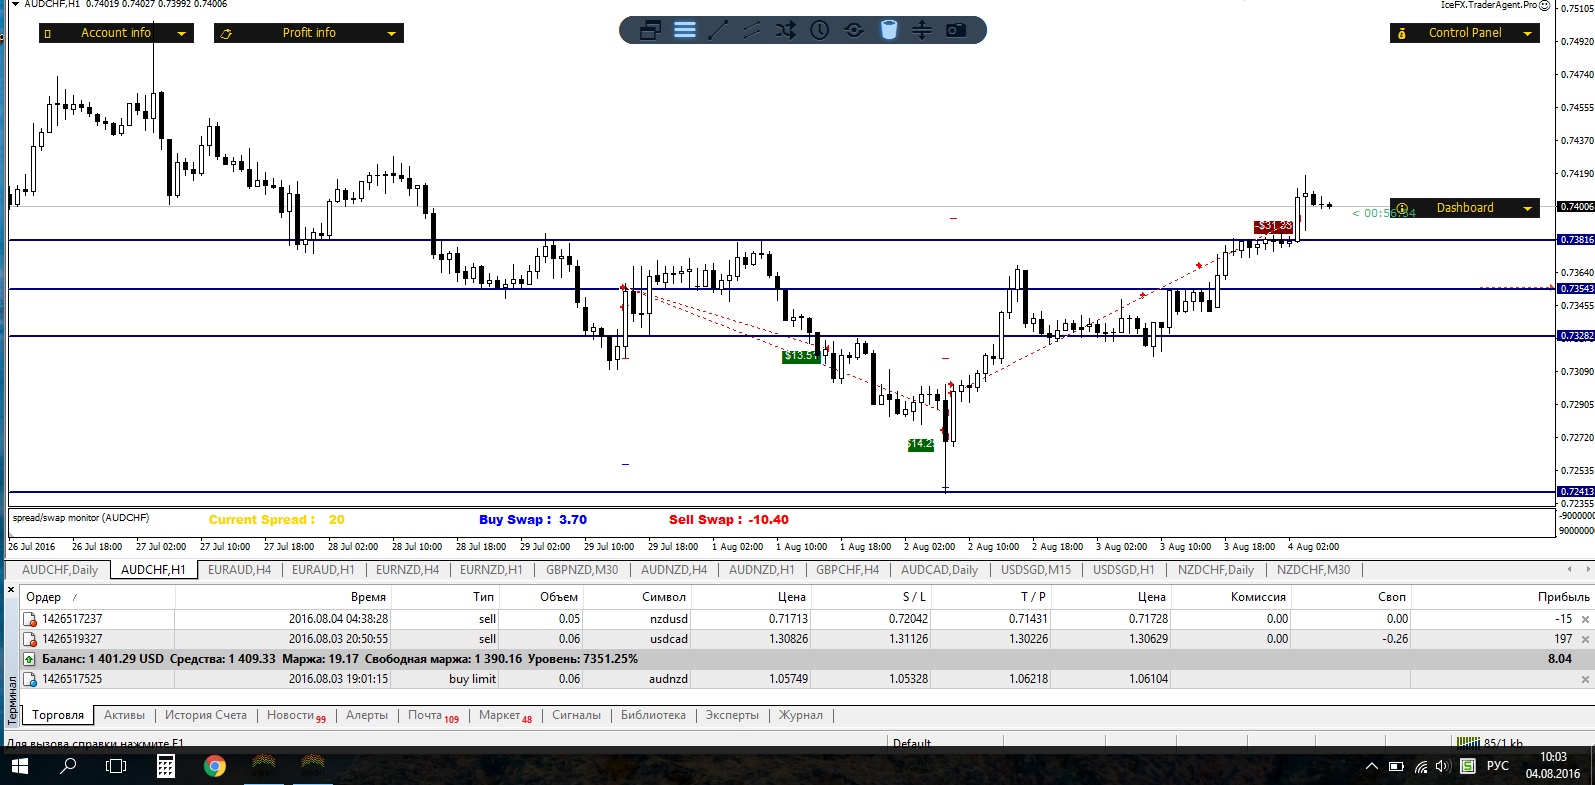Expand the Control Panel dropdown arrow

point(1527,34)
